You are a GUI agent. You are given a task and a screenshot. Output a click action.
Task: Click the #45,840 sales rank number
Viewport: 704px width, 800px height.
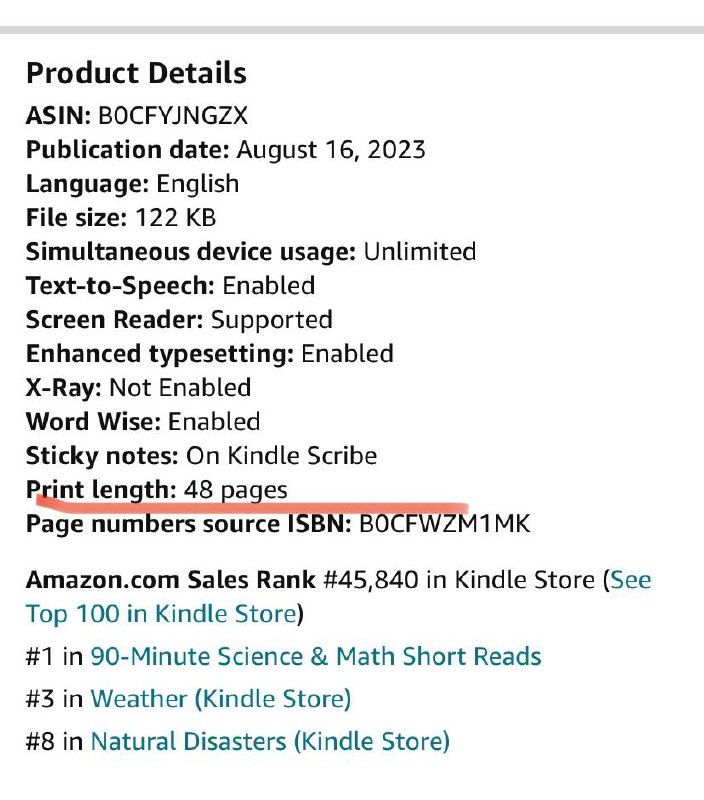[x=371, y=581]
